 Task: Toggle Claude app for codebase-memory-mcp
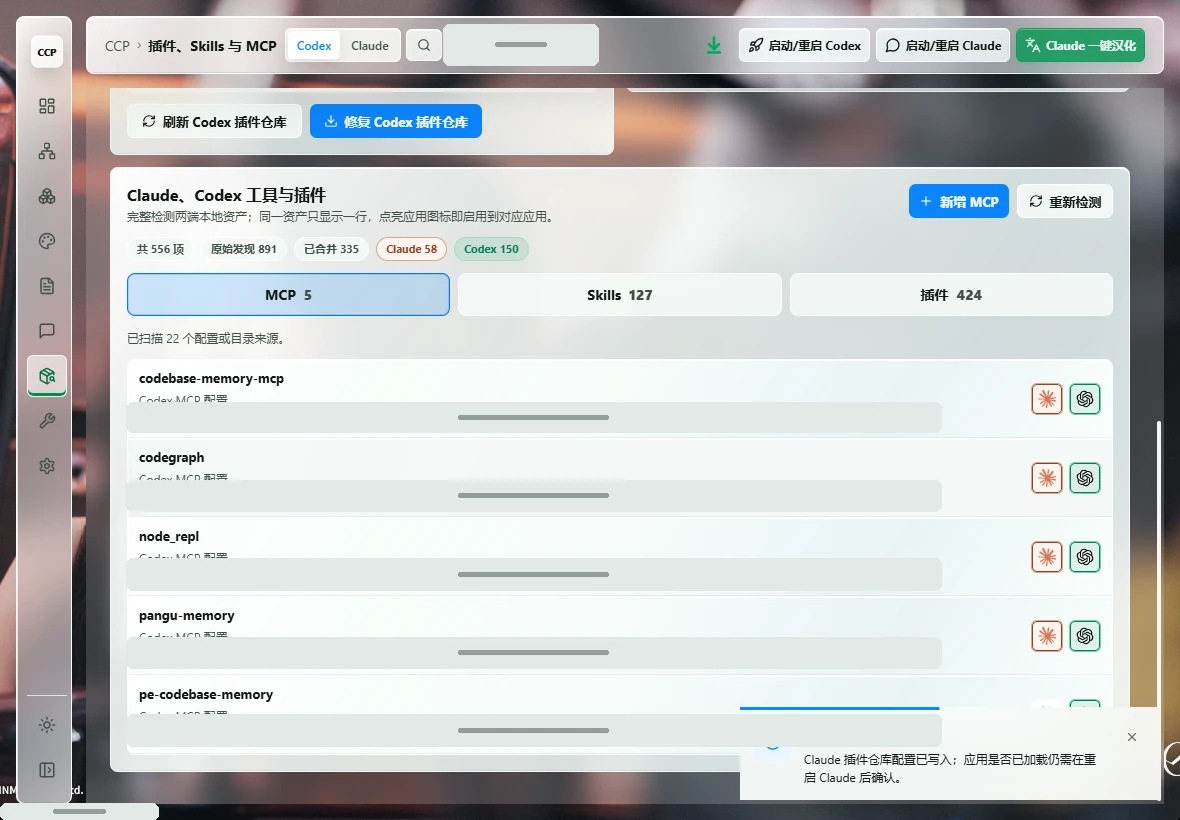[x=1047, y=399]
